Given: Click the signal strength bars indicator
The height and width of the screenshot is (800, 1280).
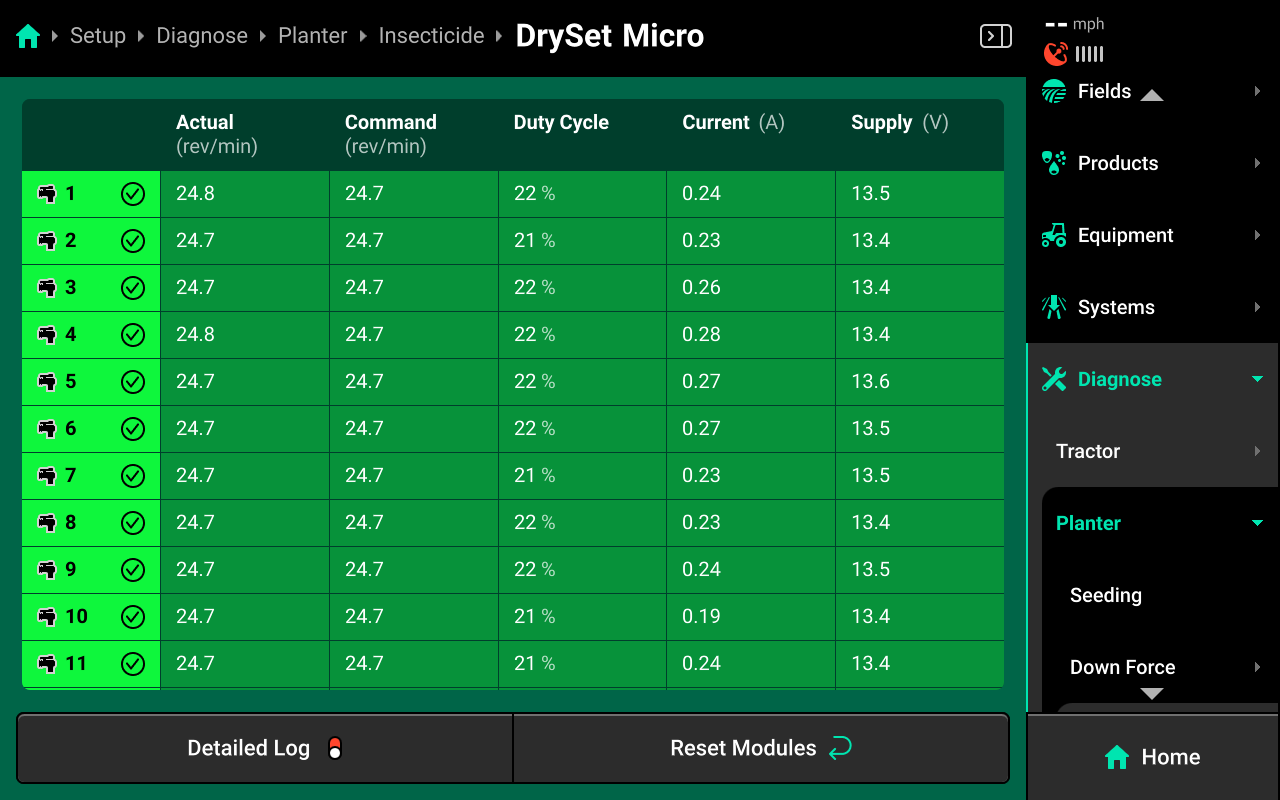Looking at the screenshot, I should tap(1090, 54).
